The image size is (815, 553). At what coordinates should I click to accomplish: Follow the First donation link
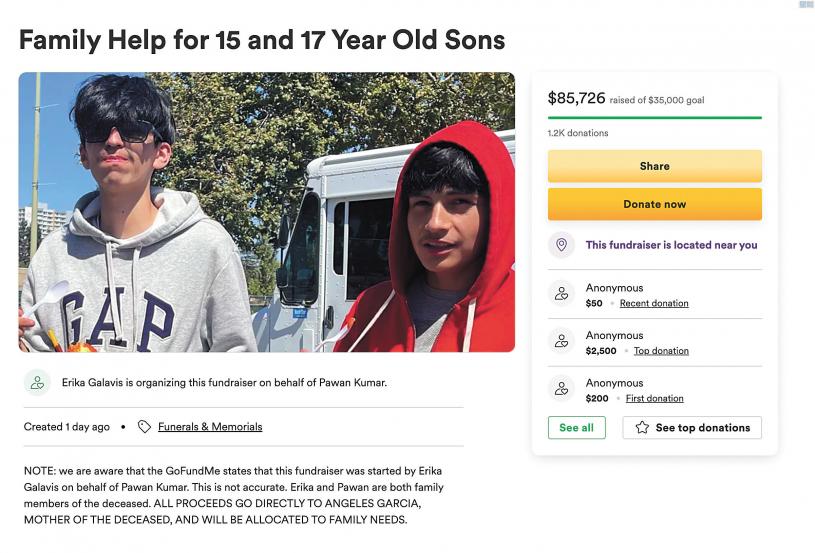[x=655, y=398]
